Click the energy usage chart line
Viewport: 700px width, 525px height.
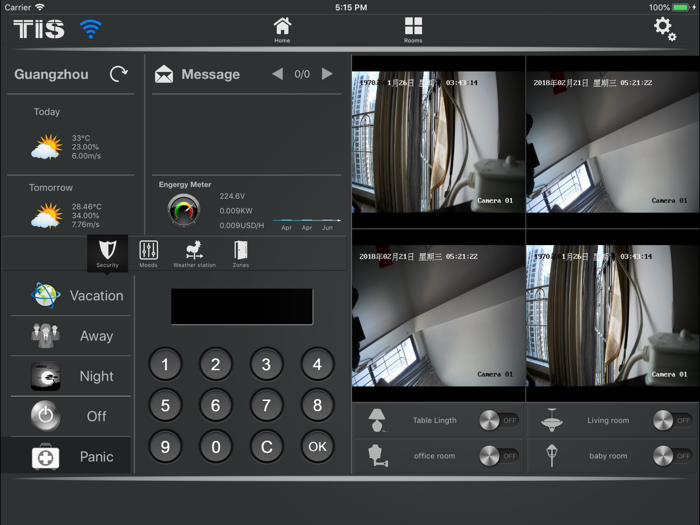point(307,220)
